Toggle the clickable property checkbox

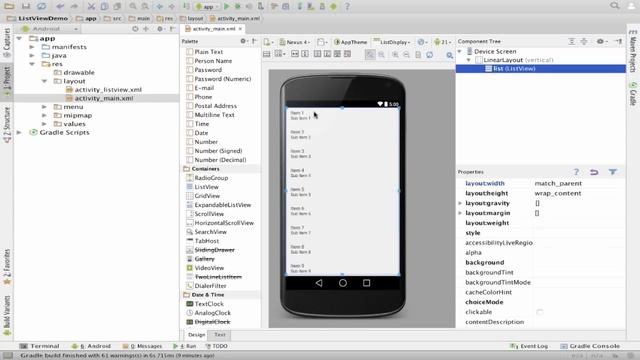[x=540, y=312]
